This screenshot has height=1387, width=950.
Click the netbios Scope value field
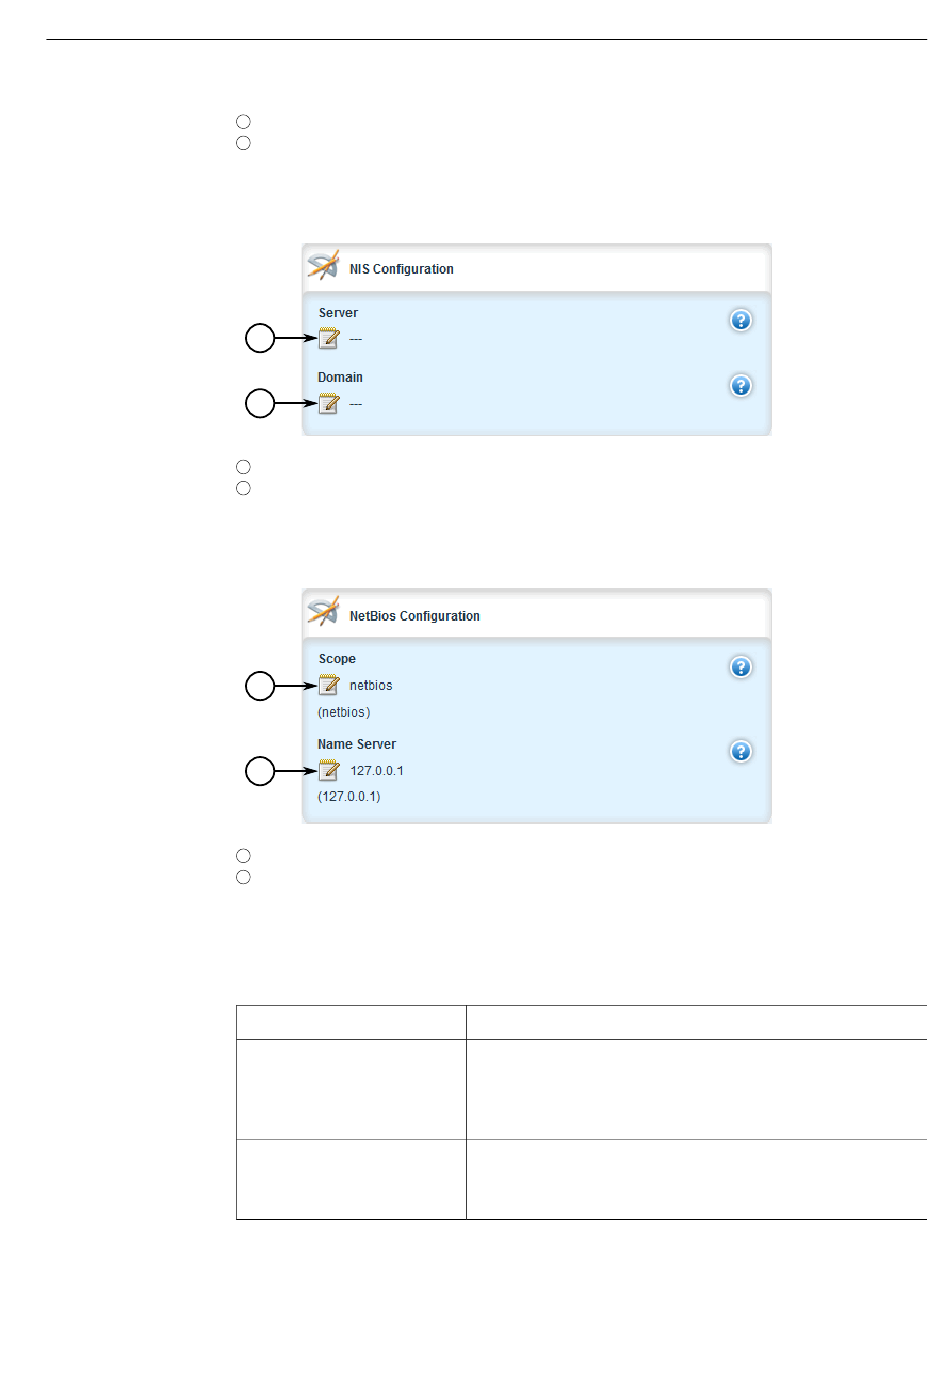tap(371, 686)
